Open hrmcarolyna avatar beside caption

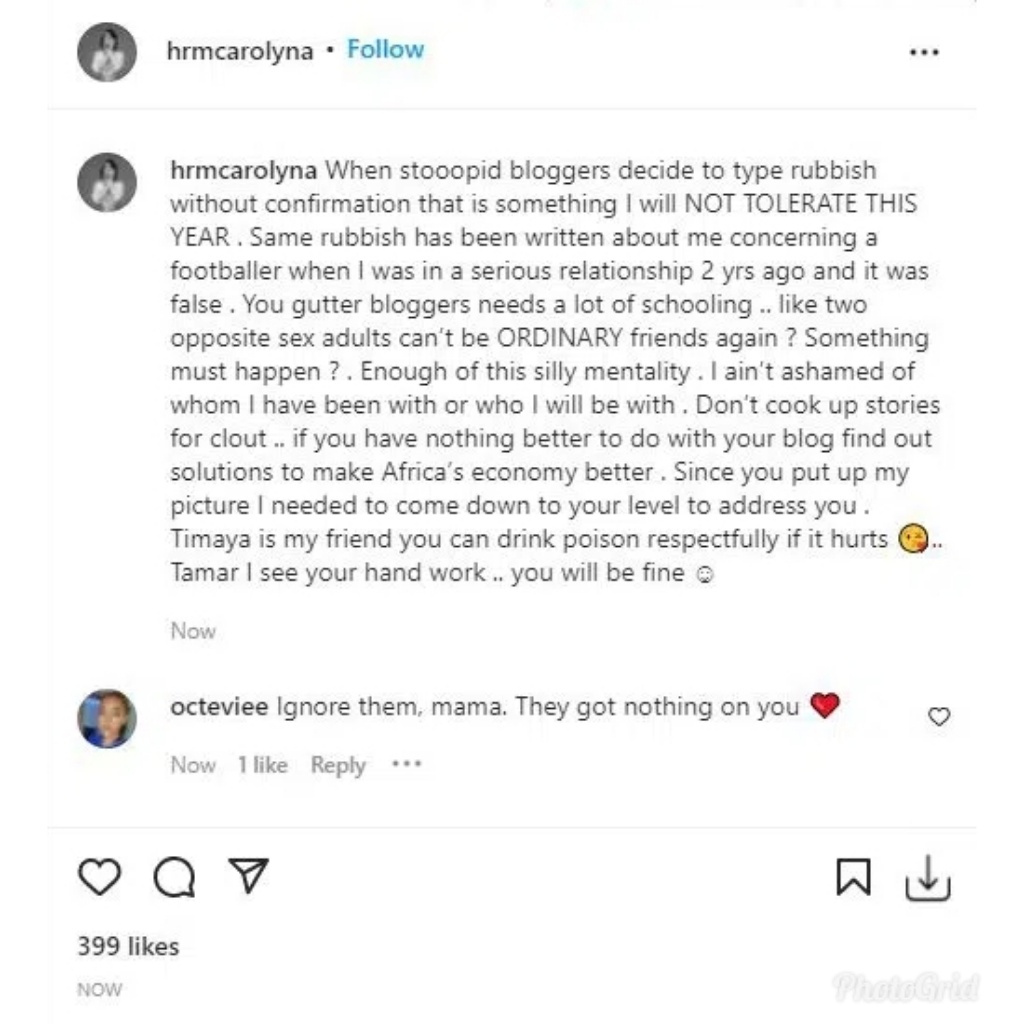click(x=107, y=183)
